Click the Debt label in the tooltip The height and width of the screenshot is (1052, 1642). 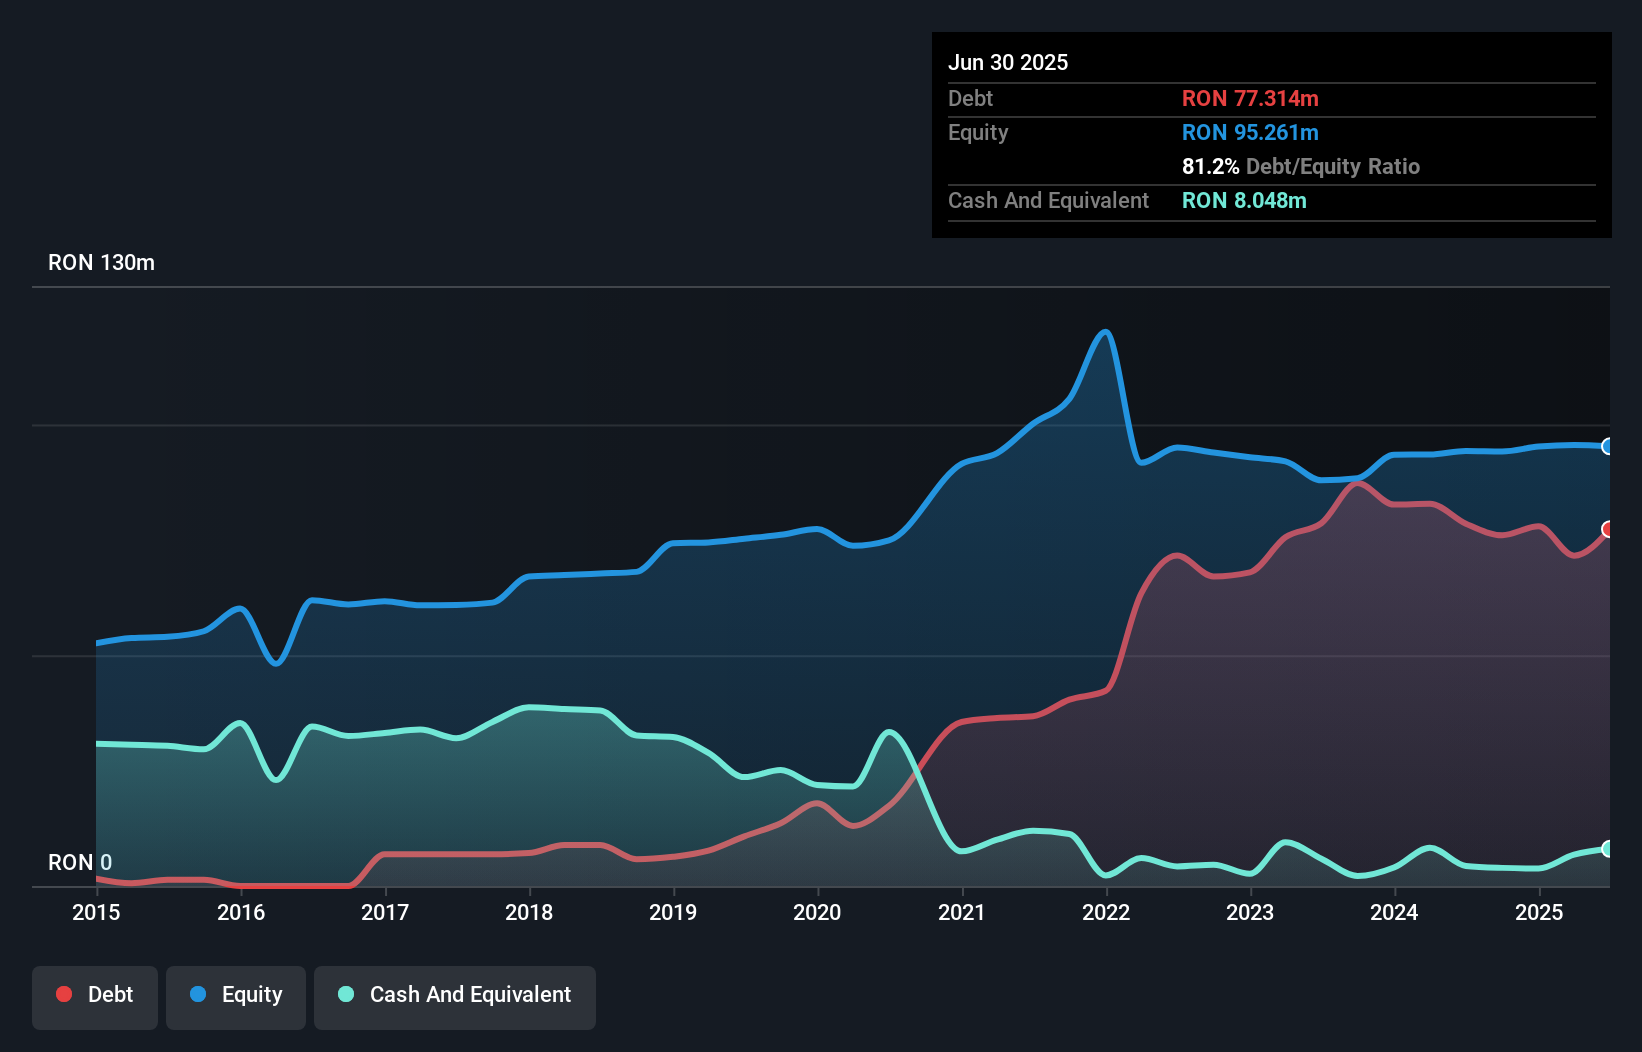(970, 98)
